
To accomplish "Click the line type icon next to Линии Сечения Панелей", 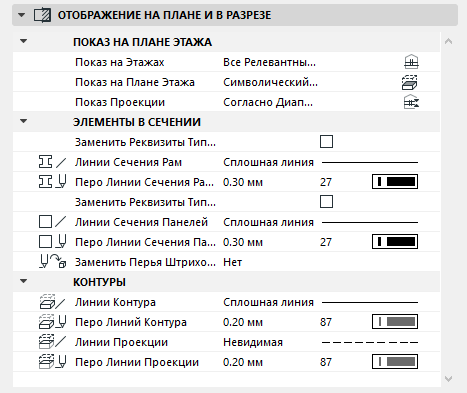I will pos(61,222).
